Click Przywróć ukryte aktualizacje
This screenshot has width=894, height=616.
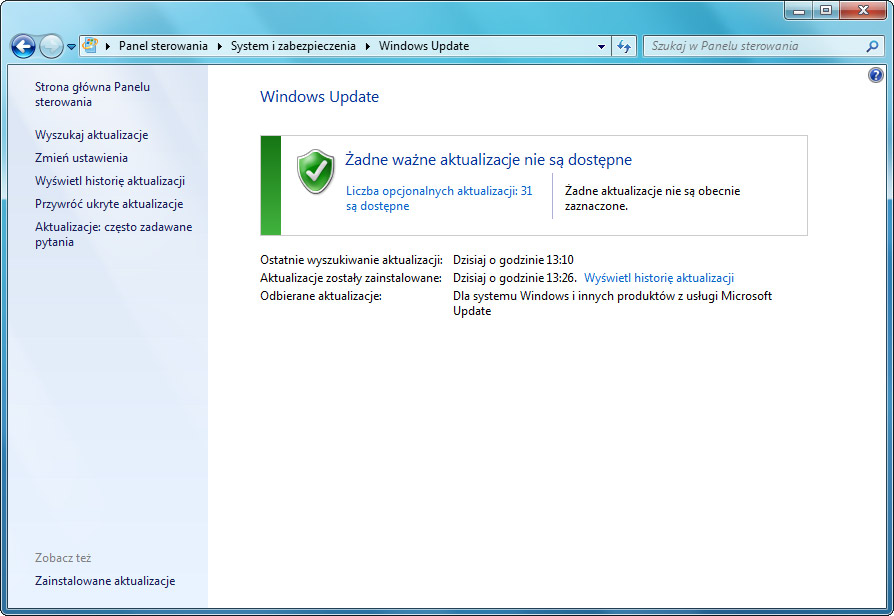click(109, 204)
